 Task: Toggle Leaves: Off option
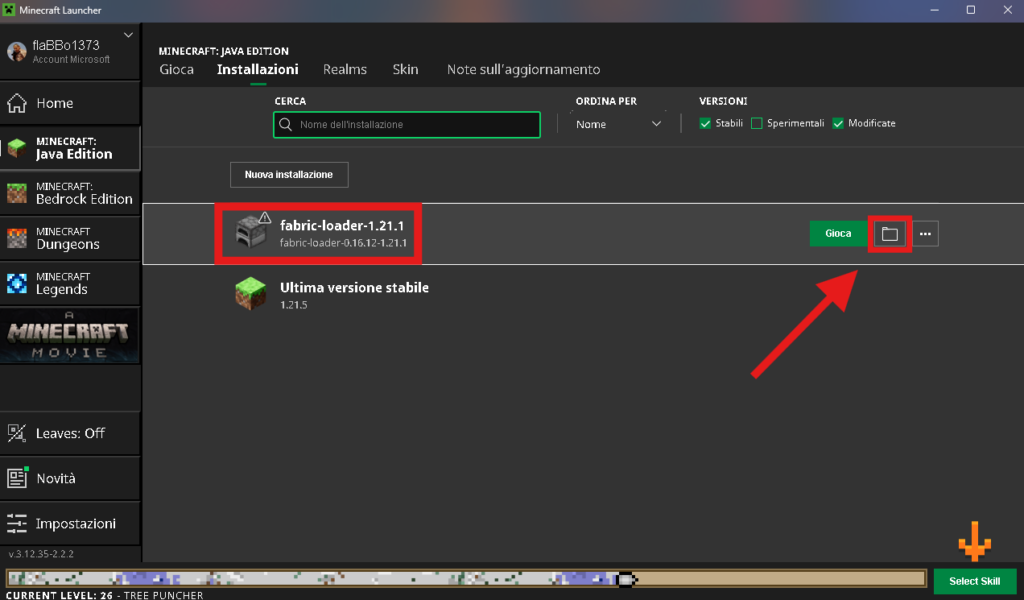[70, 433]
